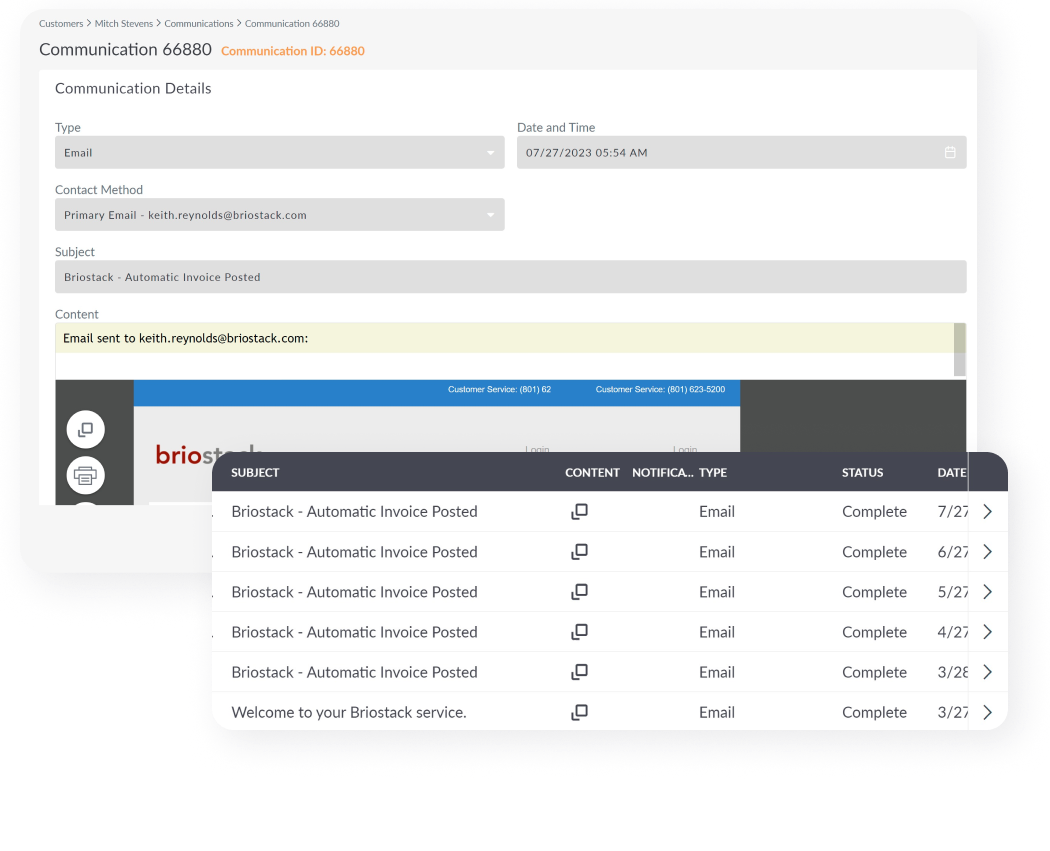Select the 3/28 row subject text
This screenshot has height=851, width=1050.
click(354, 672)
